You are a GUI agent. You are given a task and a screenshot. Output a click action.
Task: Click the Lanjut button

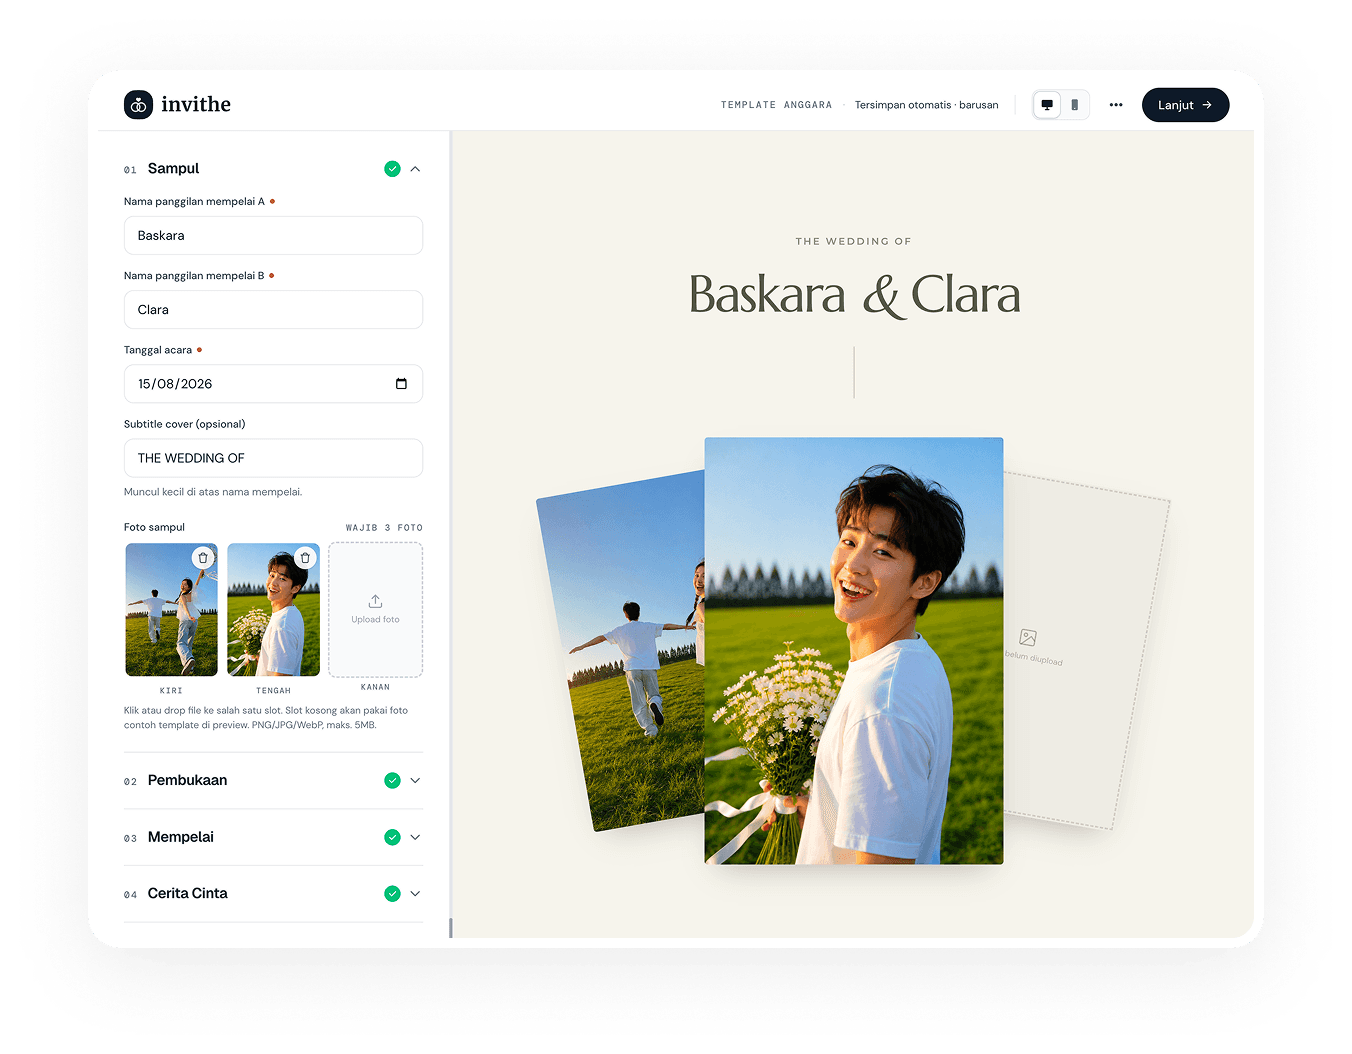[1185, 105]
